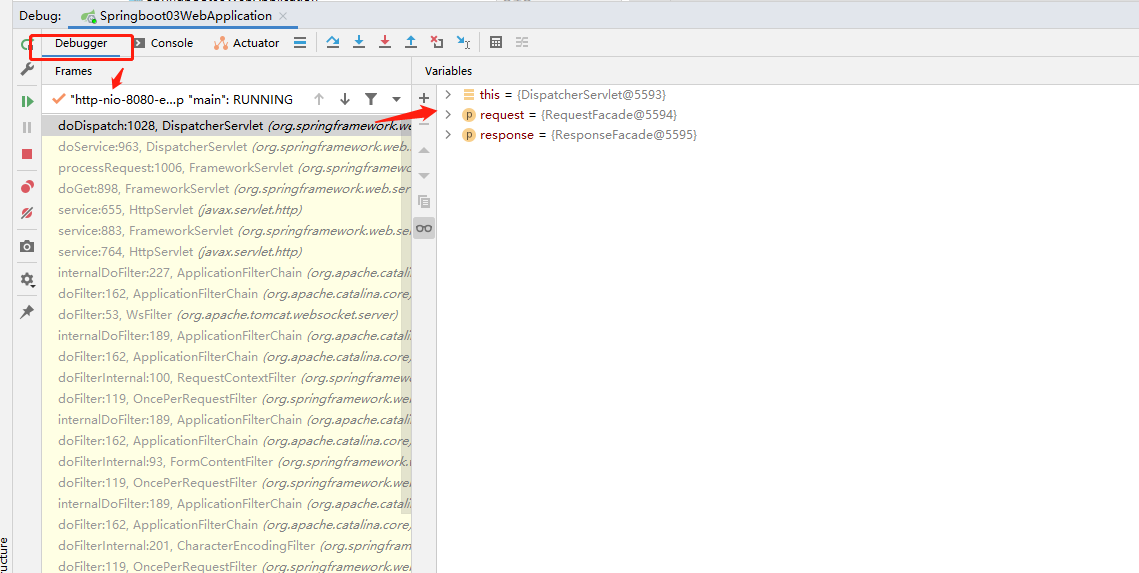Click the Duplicate Watch copy icon
The image size is (1139, 573).
point(424,202)
